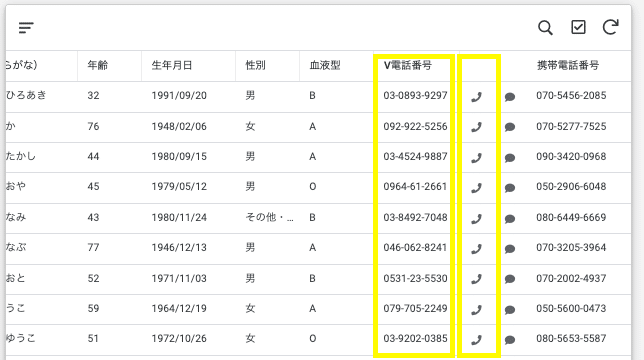Click birthdate 1946/12/13
This screenshot has height=360, width=644.
pyautogui.click(x=179, y=248)
